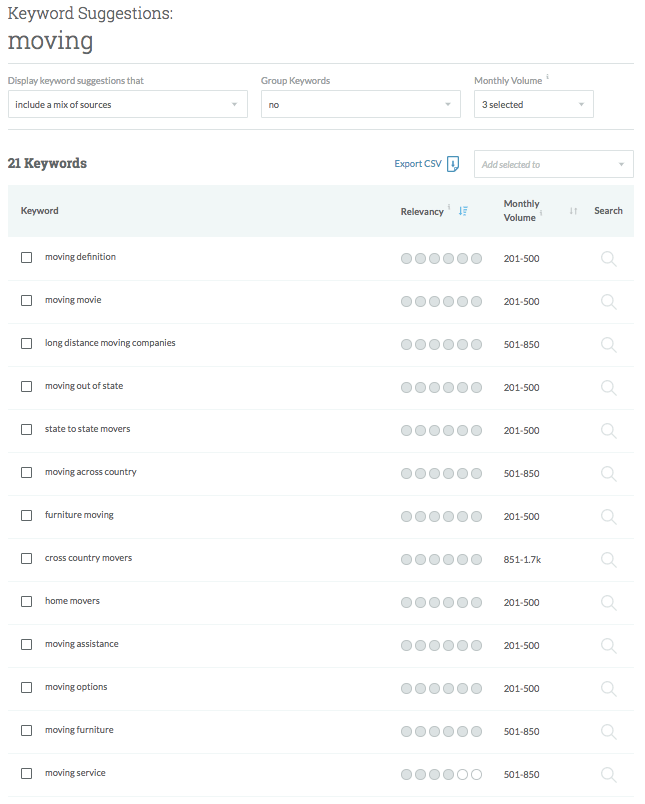Image resolution: width=645 pixels, height=804 pixels.
Task: Click the Search column header
Action: 608,211
